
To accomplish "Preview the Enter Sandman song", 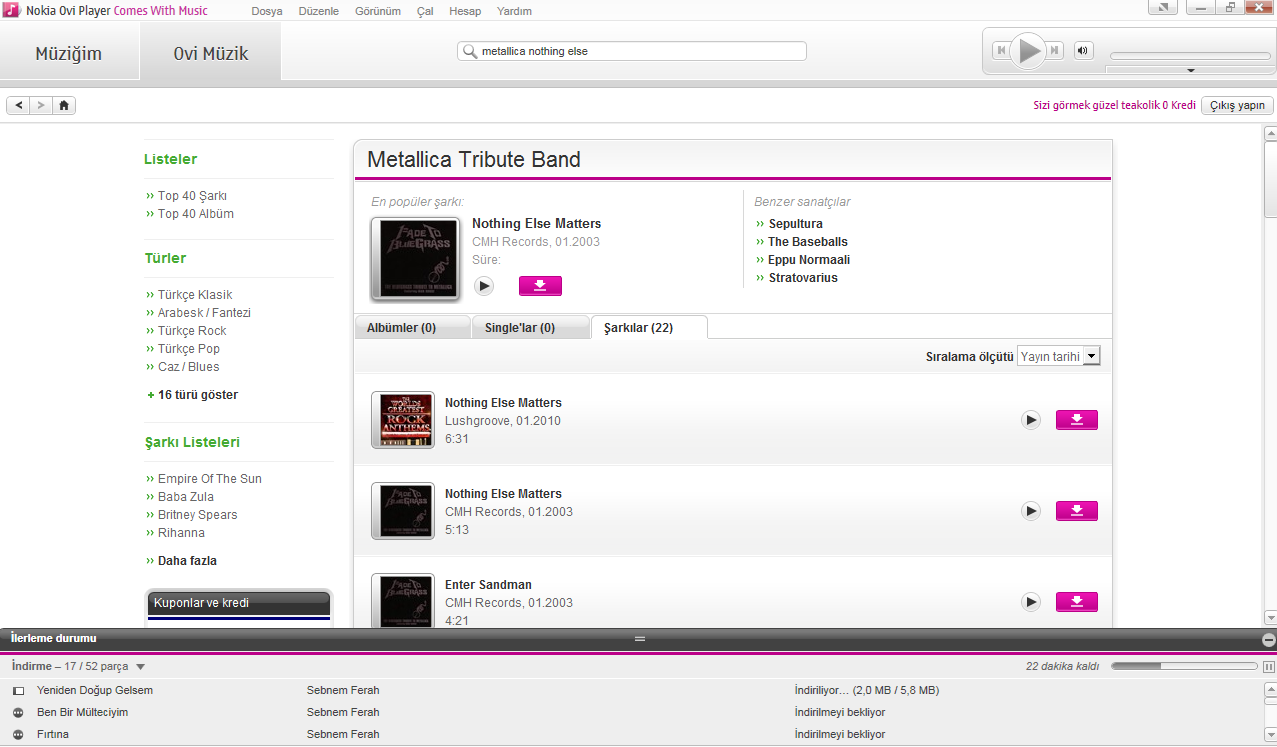I will coord(1030,602).
